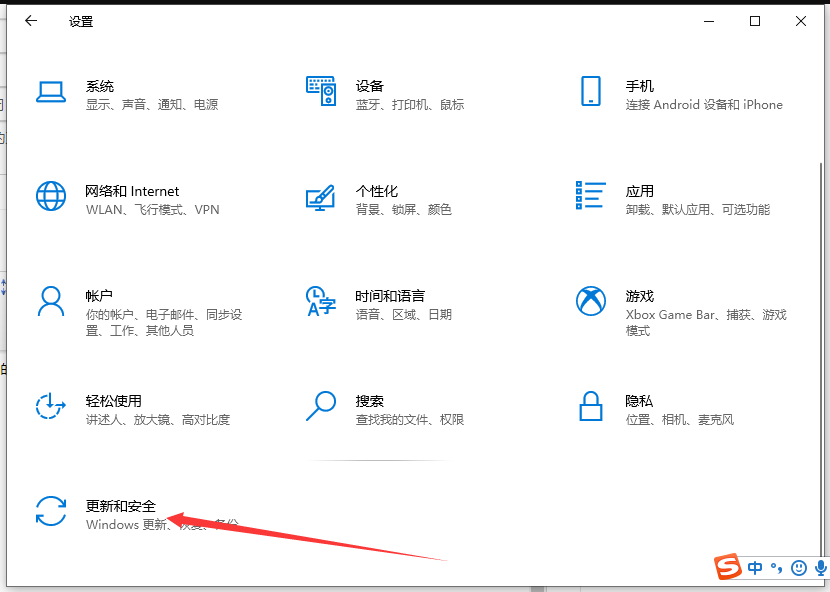
Task: Click the 时间和语言 category title
Action: click(390, 296)
